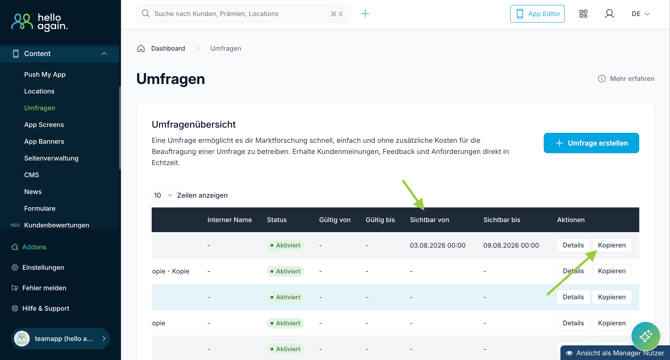
Task: Open Einstellungen section
Action: pyautogui.click(x=43, y=267)
